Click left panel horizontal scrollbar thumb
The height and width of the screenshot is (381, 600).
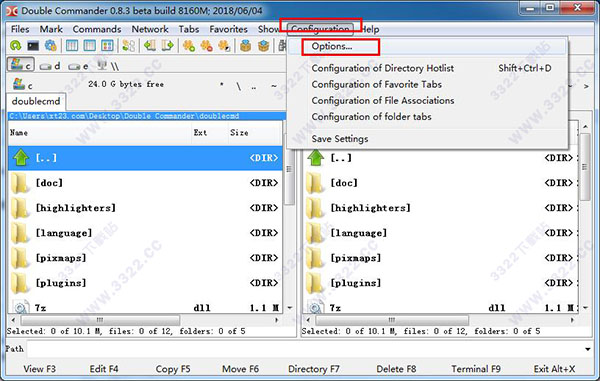(100, 320)
